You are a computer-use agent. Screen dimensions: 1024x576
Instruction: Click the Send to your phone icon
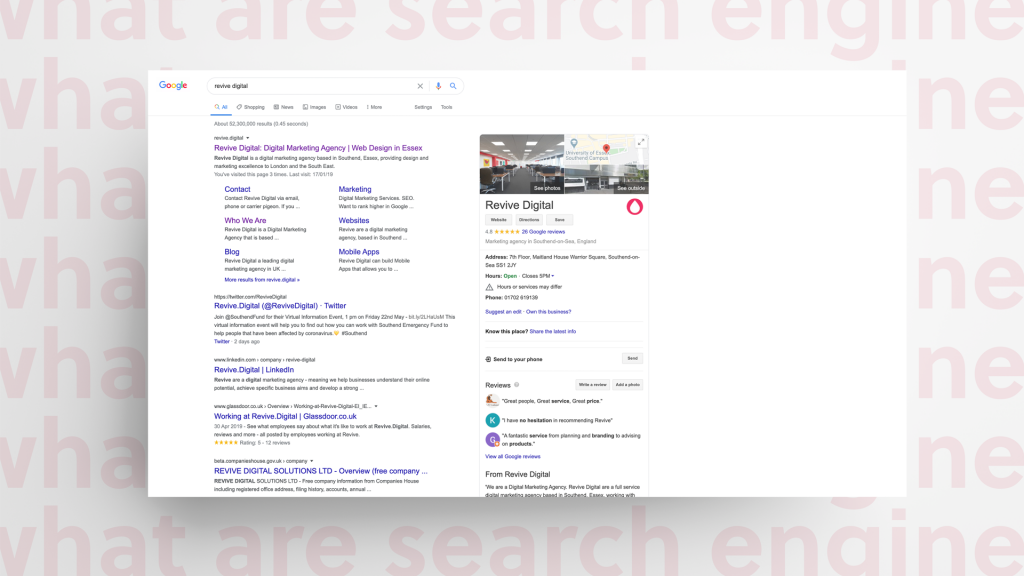coord(488,359)
